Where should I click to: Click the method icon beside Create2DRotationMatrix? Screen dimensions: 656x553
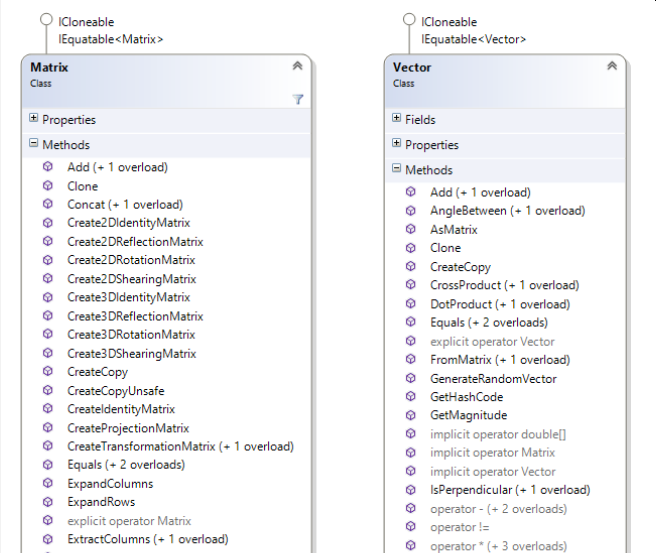48,260
